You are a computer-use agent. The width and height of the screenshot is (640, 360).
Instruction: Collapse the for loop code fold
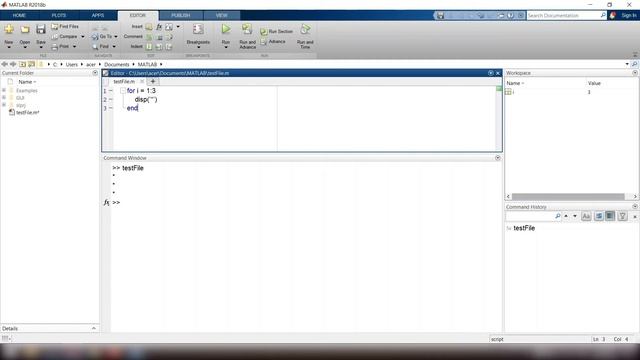tap(122, 91)
